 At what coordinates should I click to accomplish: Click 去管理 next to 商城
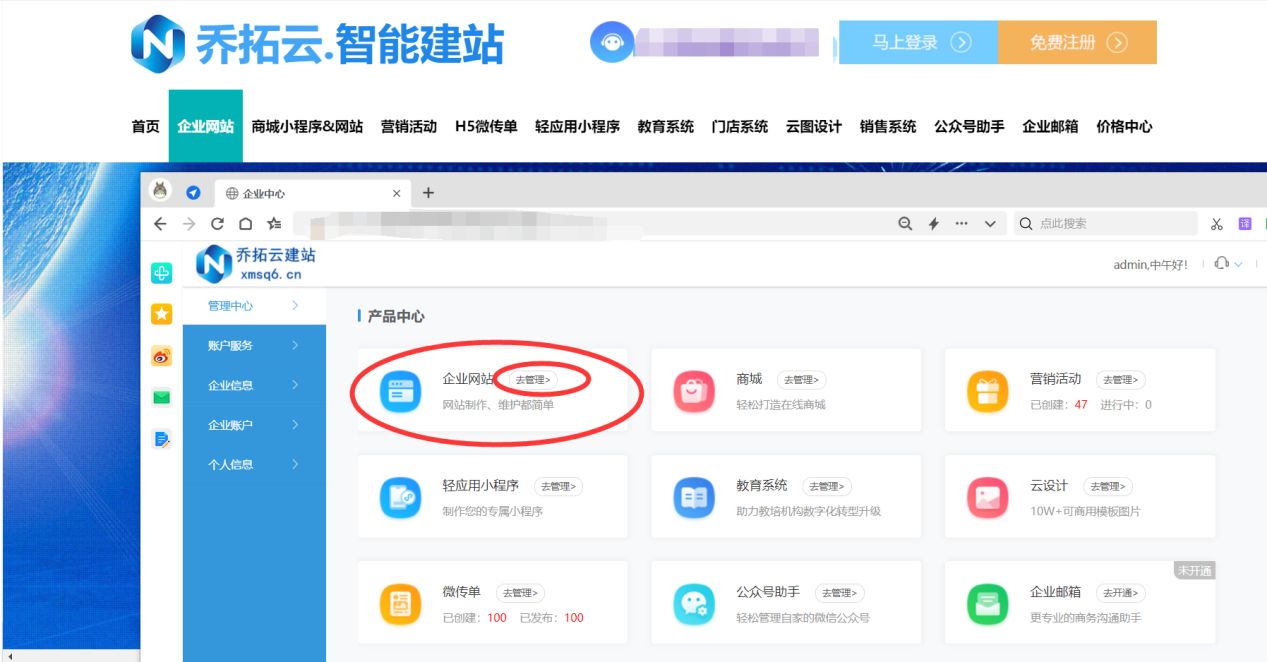(801, 380)
